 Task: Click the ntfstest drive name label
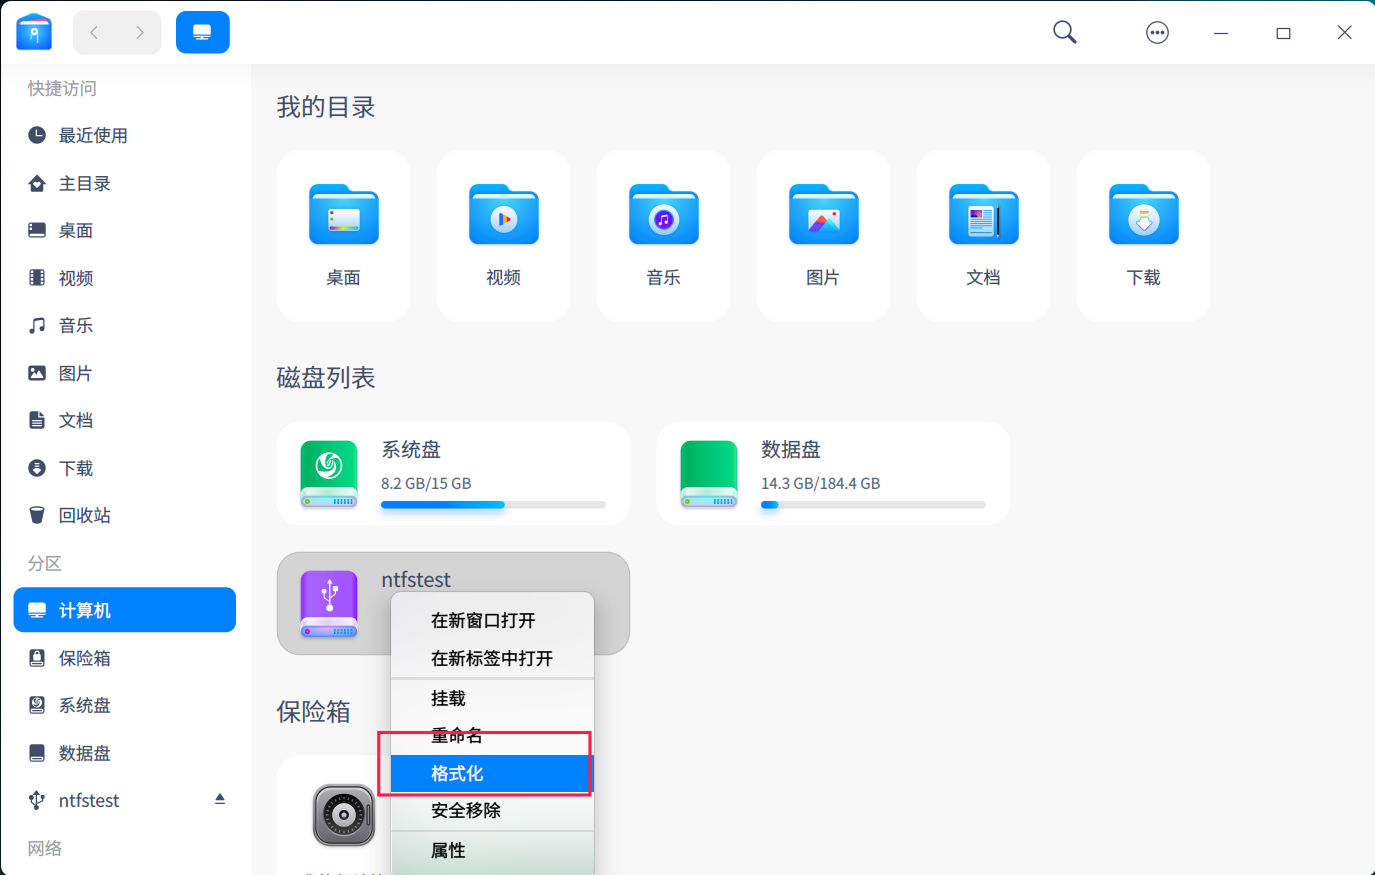click(x=416, y=580)
